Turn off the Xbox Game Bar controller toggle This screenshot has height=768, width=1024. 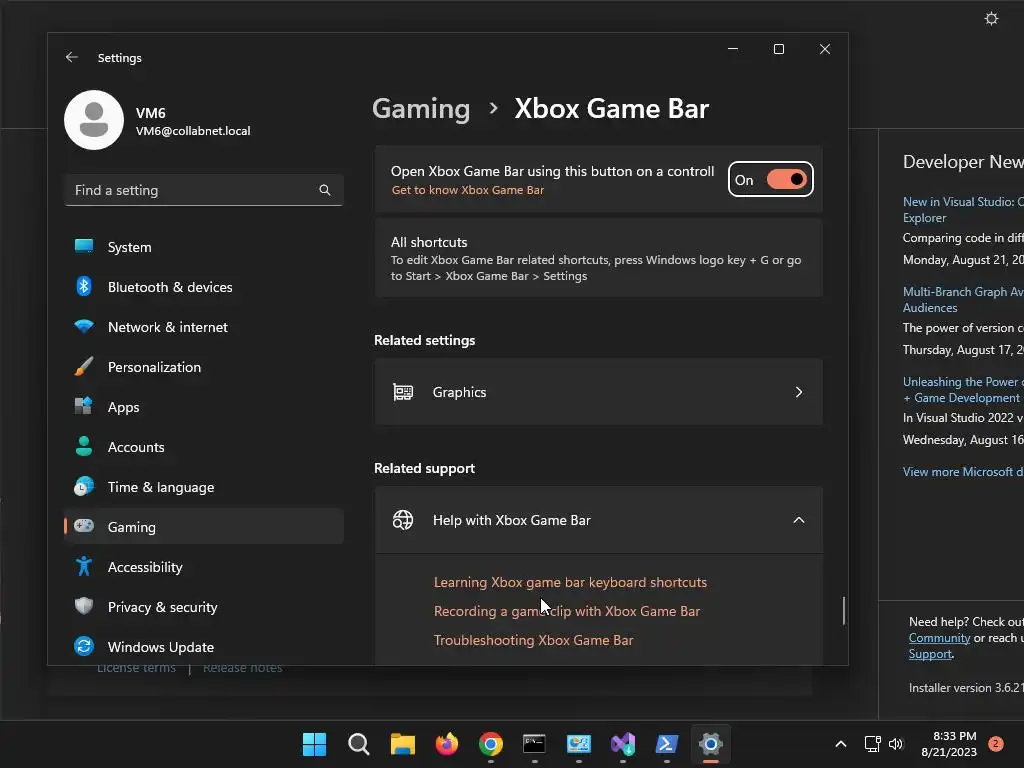[786, 179]
